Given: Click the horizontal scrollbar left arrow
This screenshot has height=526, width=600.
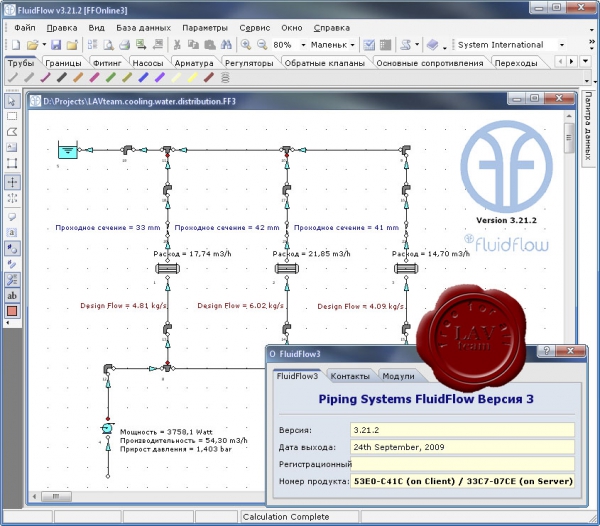Looking at the screenshot, I should (34, 497).
